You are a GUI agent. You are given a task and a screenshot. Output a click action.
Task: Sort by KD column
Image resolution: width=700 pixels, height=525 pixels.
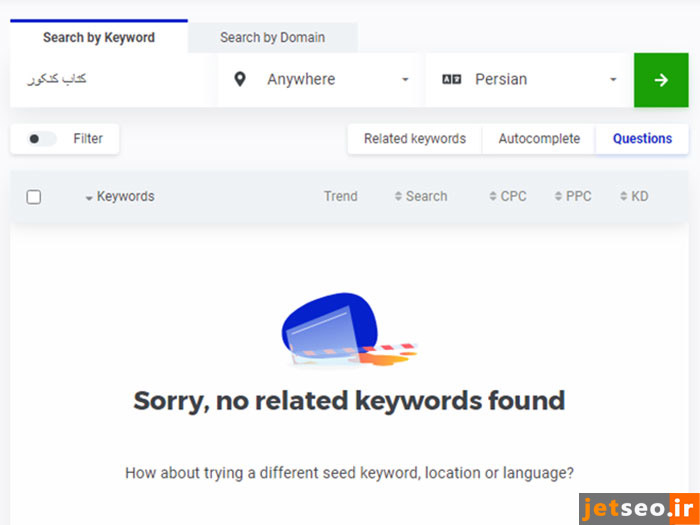pyautogui.click(x=634, y=196)
